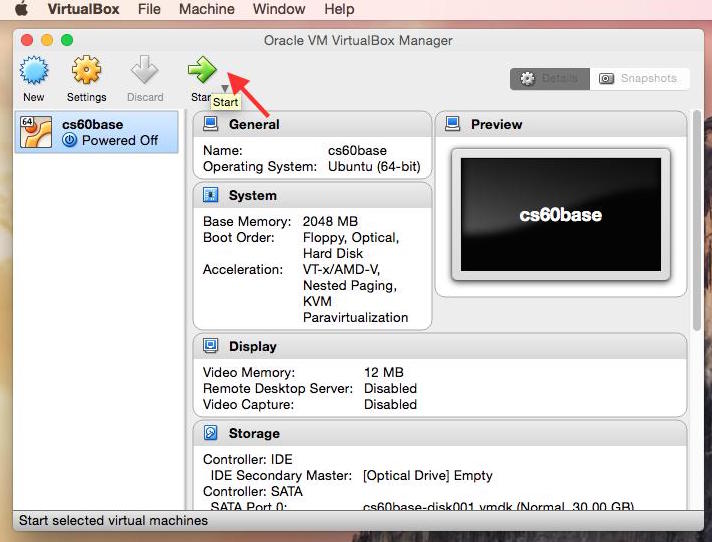Start the VM with green arrow

[x=202, y=69]
